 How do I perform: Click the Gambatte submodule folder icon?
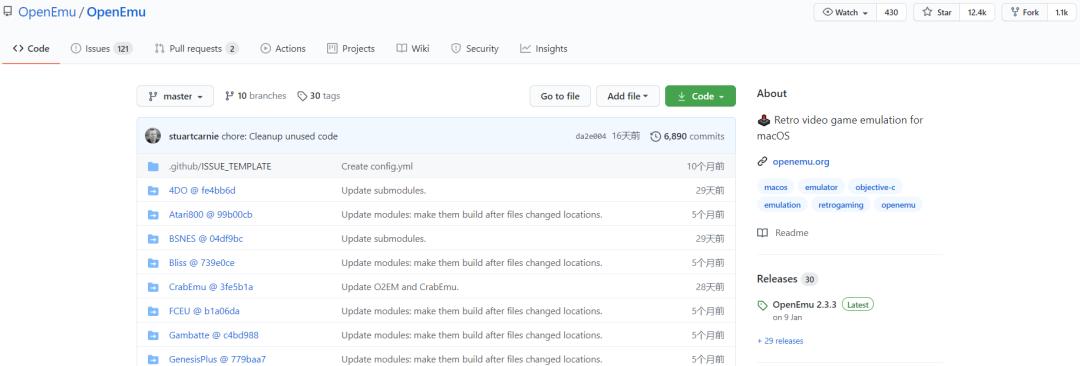tap(153, 335)
